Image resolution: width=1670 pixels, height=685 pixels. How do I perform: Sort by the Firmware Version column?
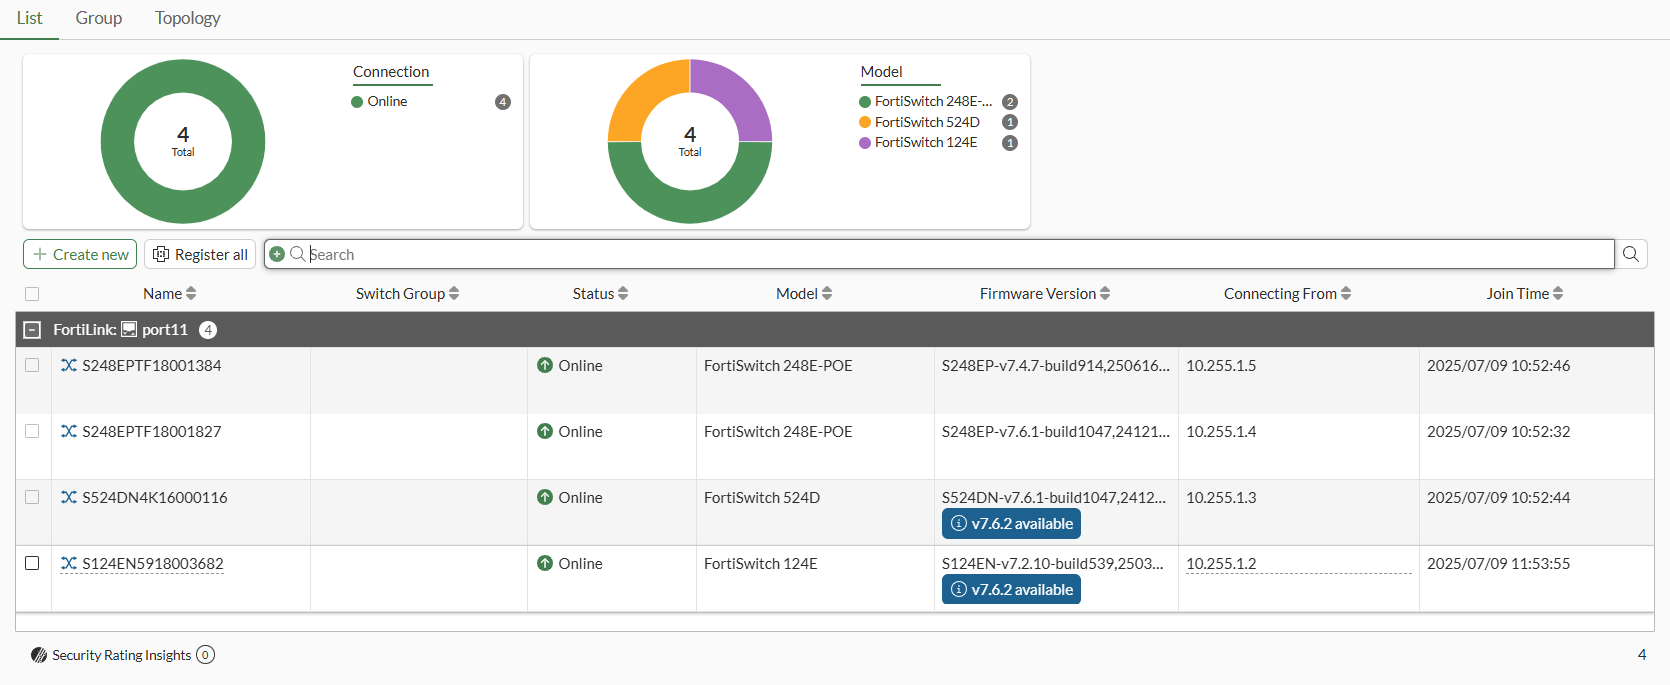[x=1044, y=294]
